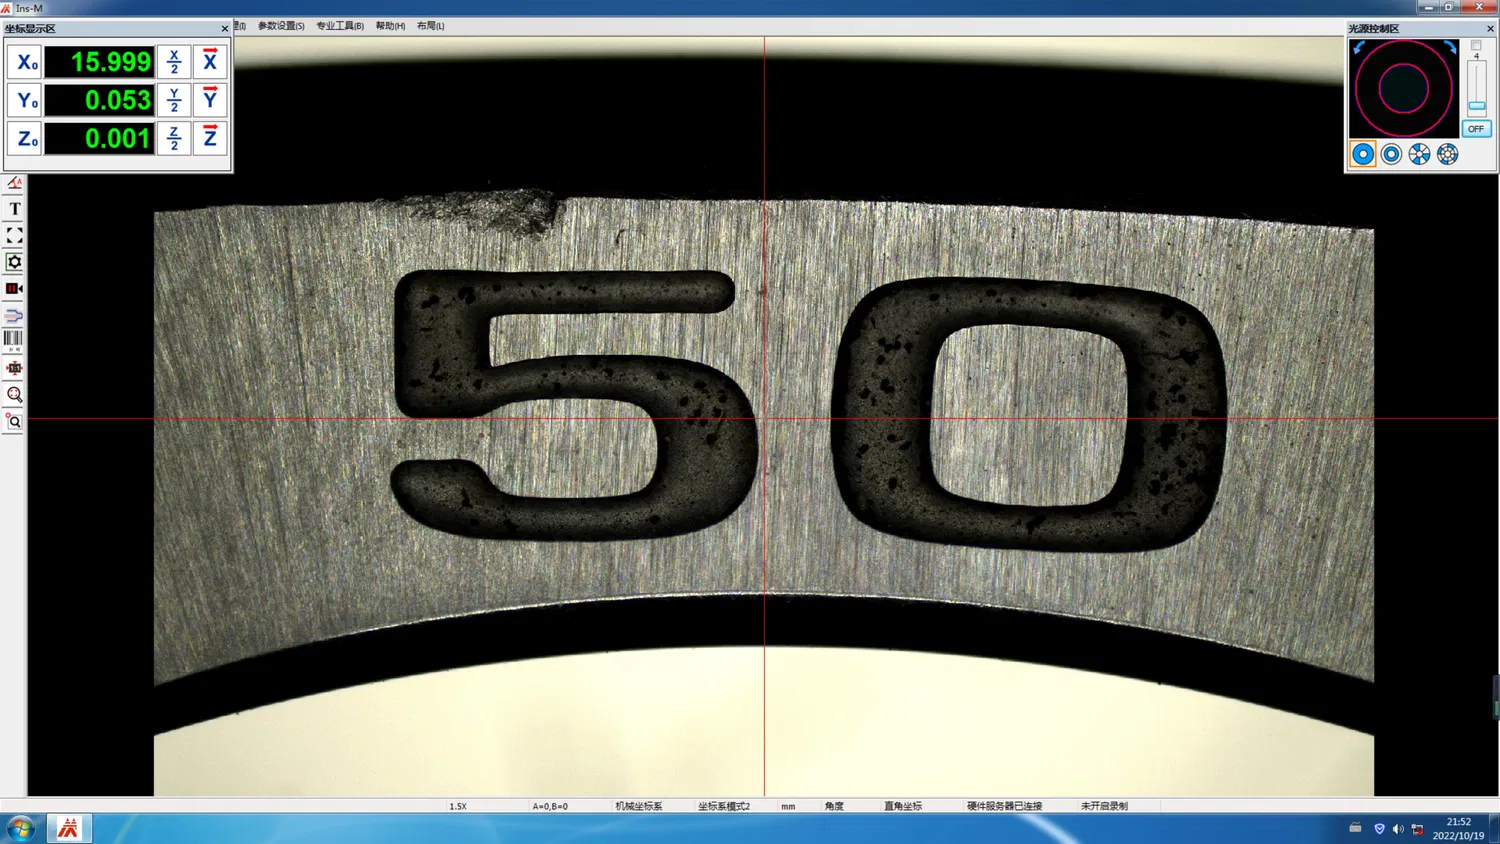This screenshot has height=844, width=1500.
Task: Zero the Y axis with red Y button
Action: click(x=210, y=100)
